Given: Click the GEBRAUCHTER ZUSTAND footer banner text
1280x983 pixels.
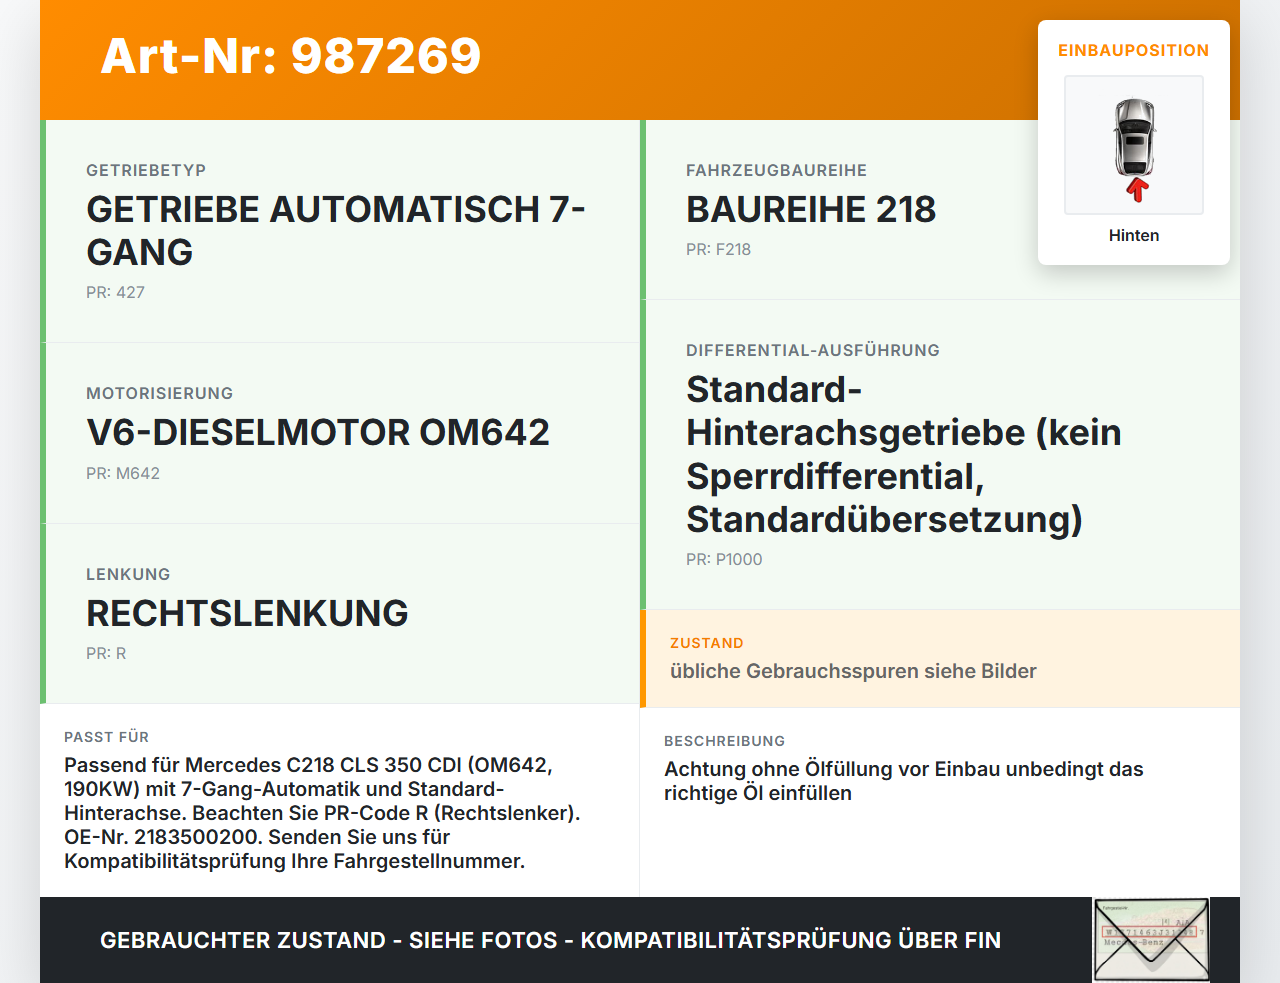Looking at the screenshot, I should pyautogui.click(x=550, y=941).
